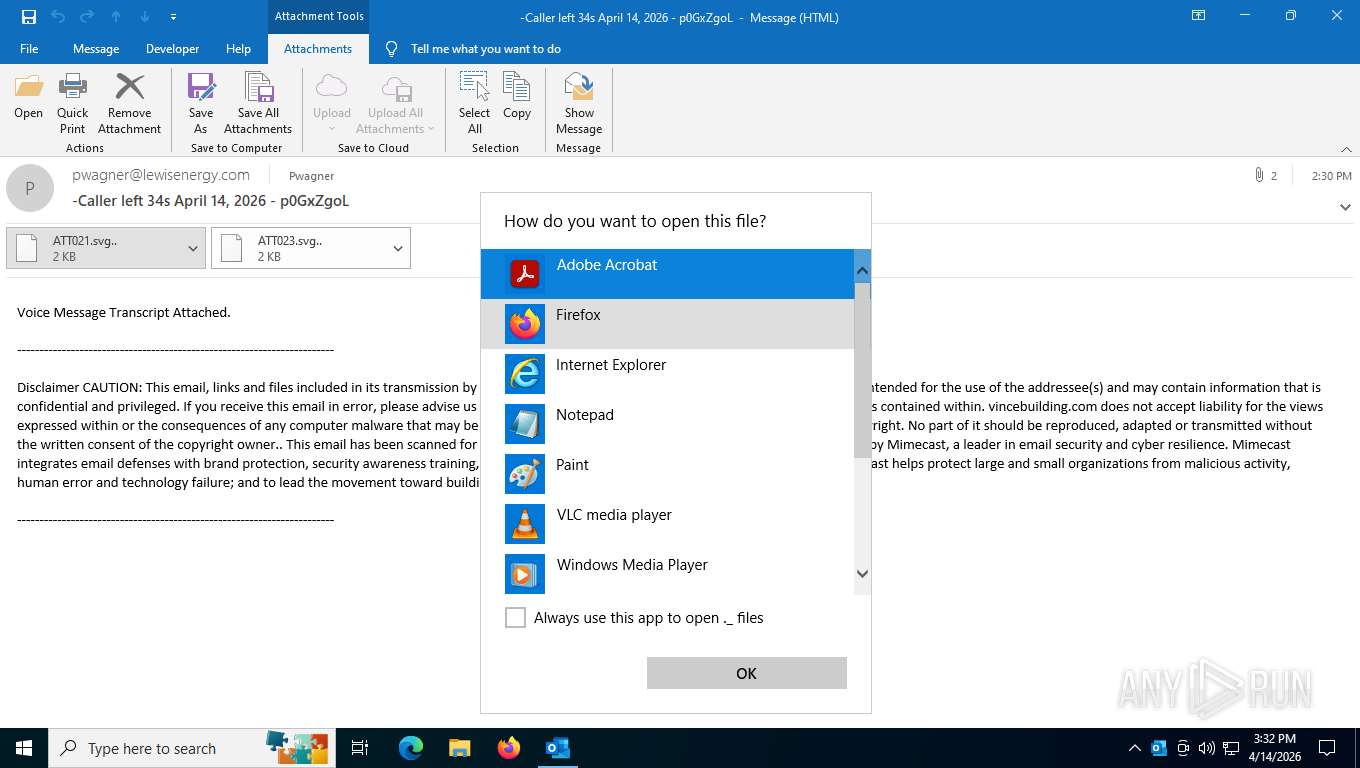The height and width of the screenshot is (768, 1360).
Task: Click the network icon in system tray
Action: click(1231, 748)
